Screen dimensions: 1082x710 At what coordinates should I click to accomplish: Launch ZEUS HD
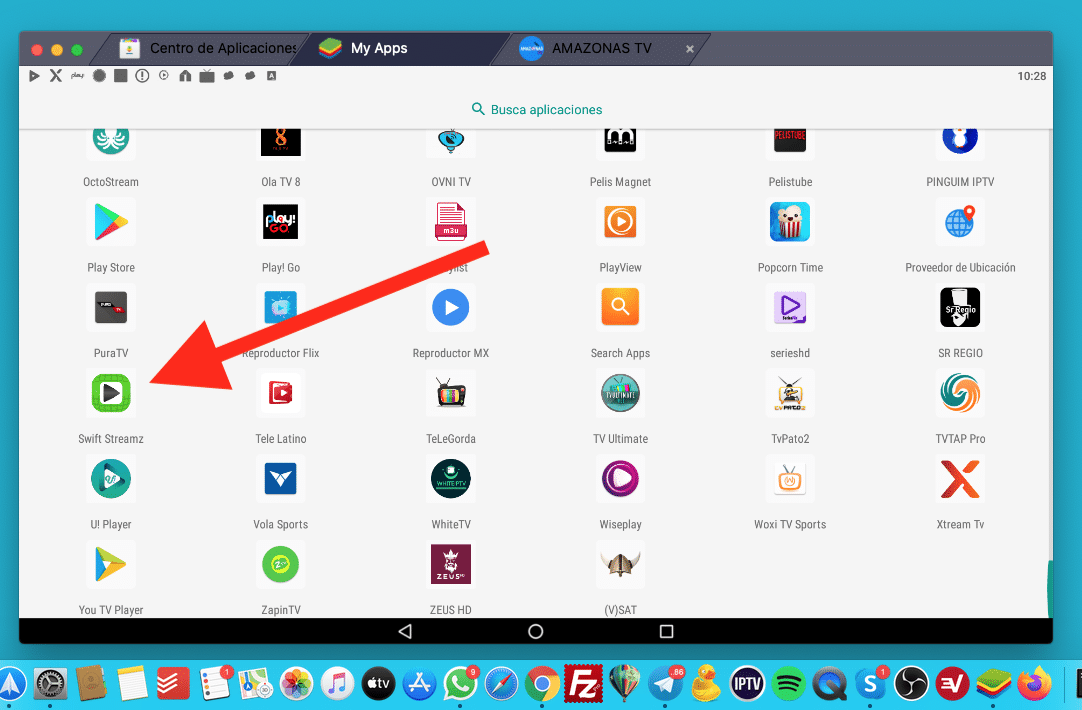coord(450,564)
